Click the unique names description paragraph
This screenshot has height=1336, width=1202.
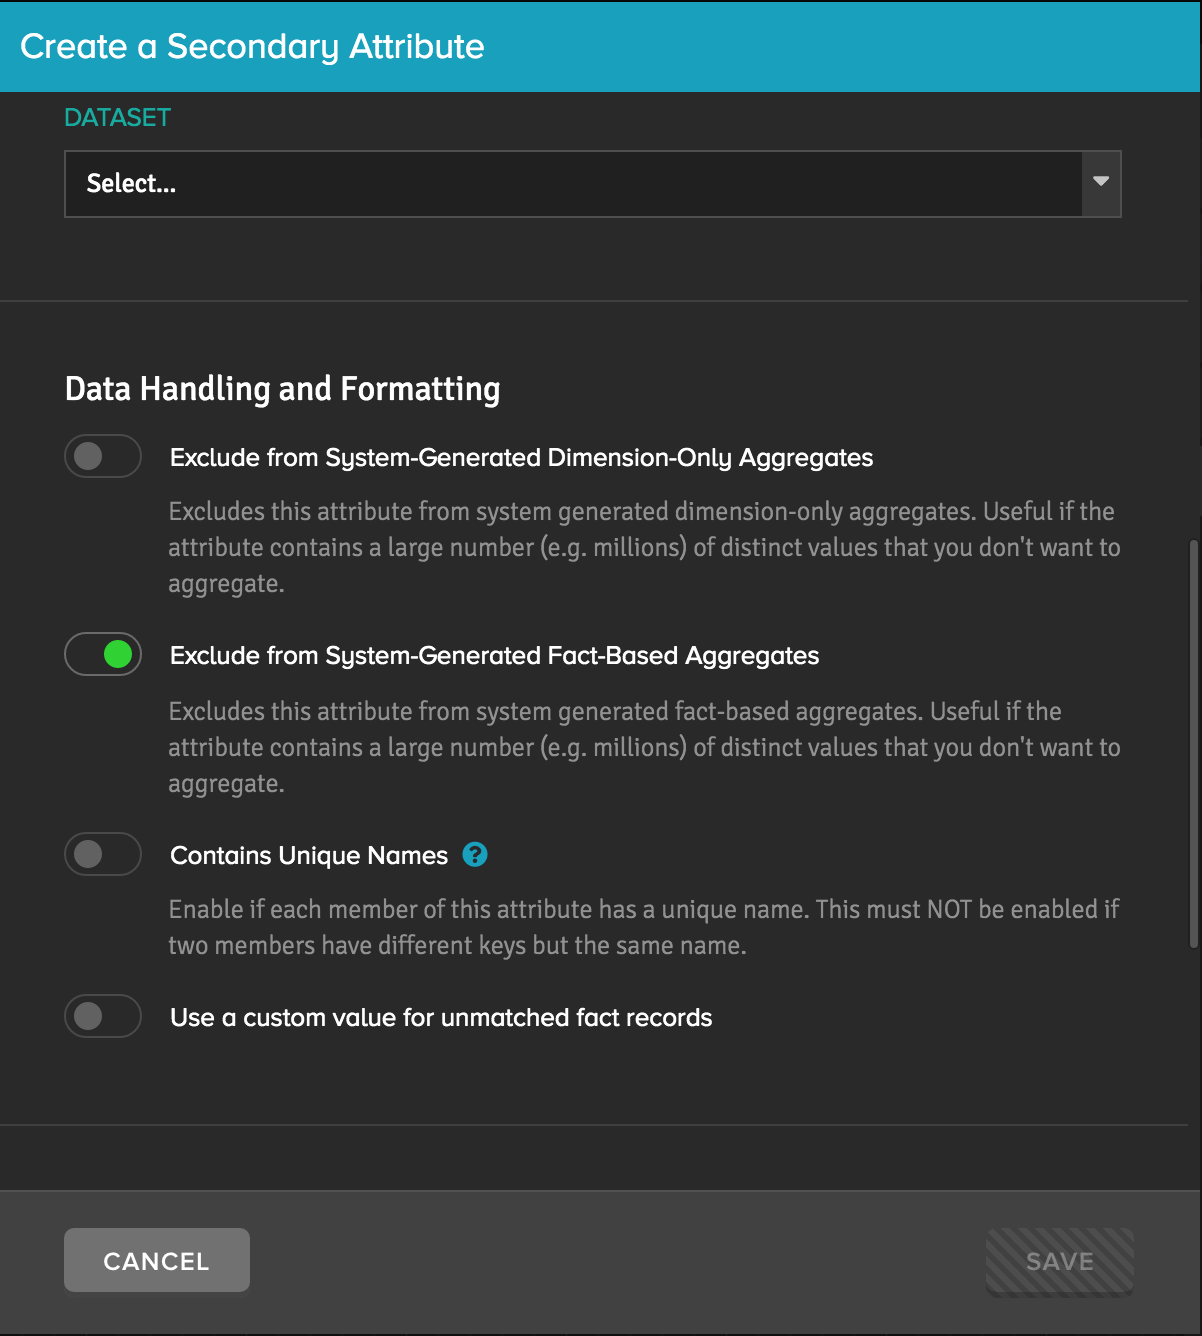click(x=644, y=927)
